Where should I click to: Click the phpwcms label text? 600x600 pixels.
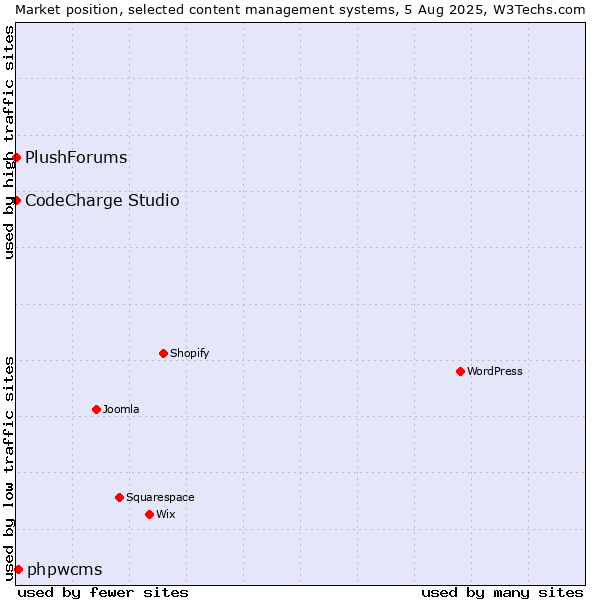(65, 570)
